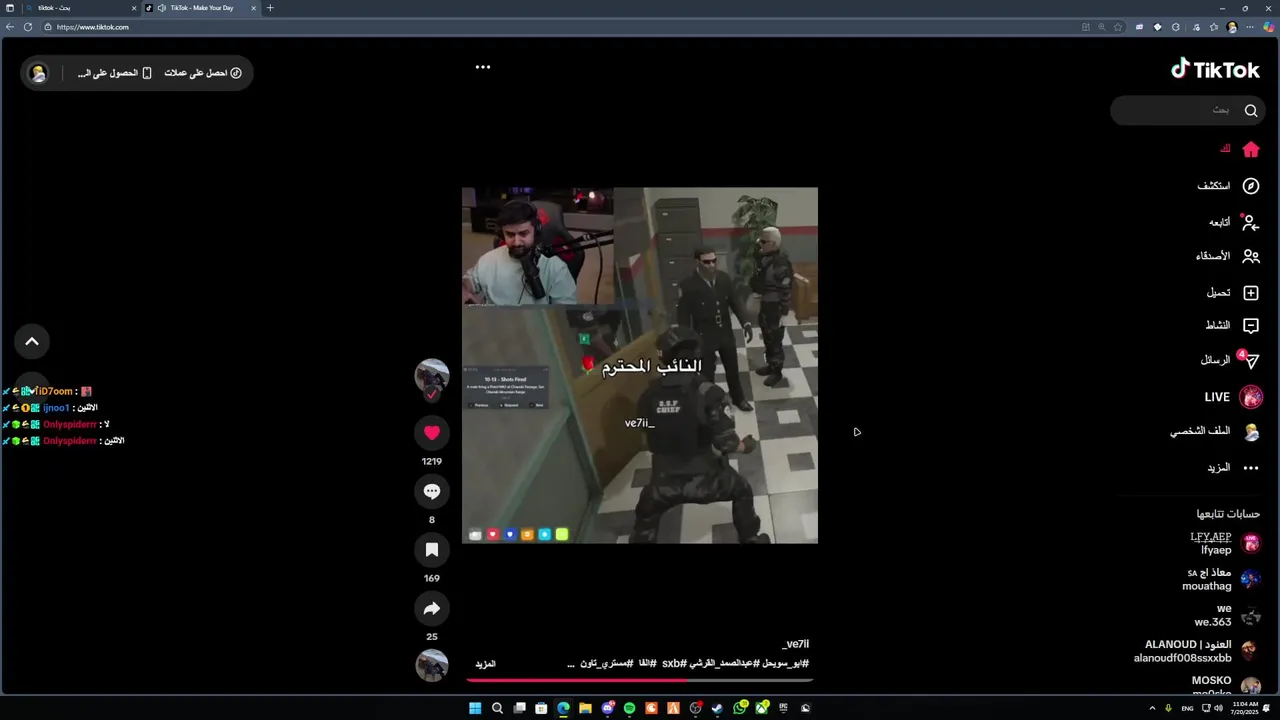Open Xbox app from taskbar
Image resolution: width=1280 pixels, height=720 pixels.
pyautogui.click(x=762, y=708)
